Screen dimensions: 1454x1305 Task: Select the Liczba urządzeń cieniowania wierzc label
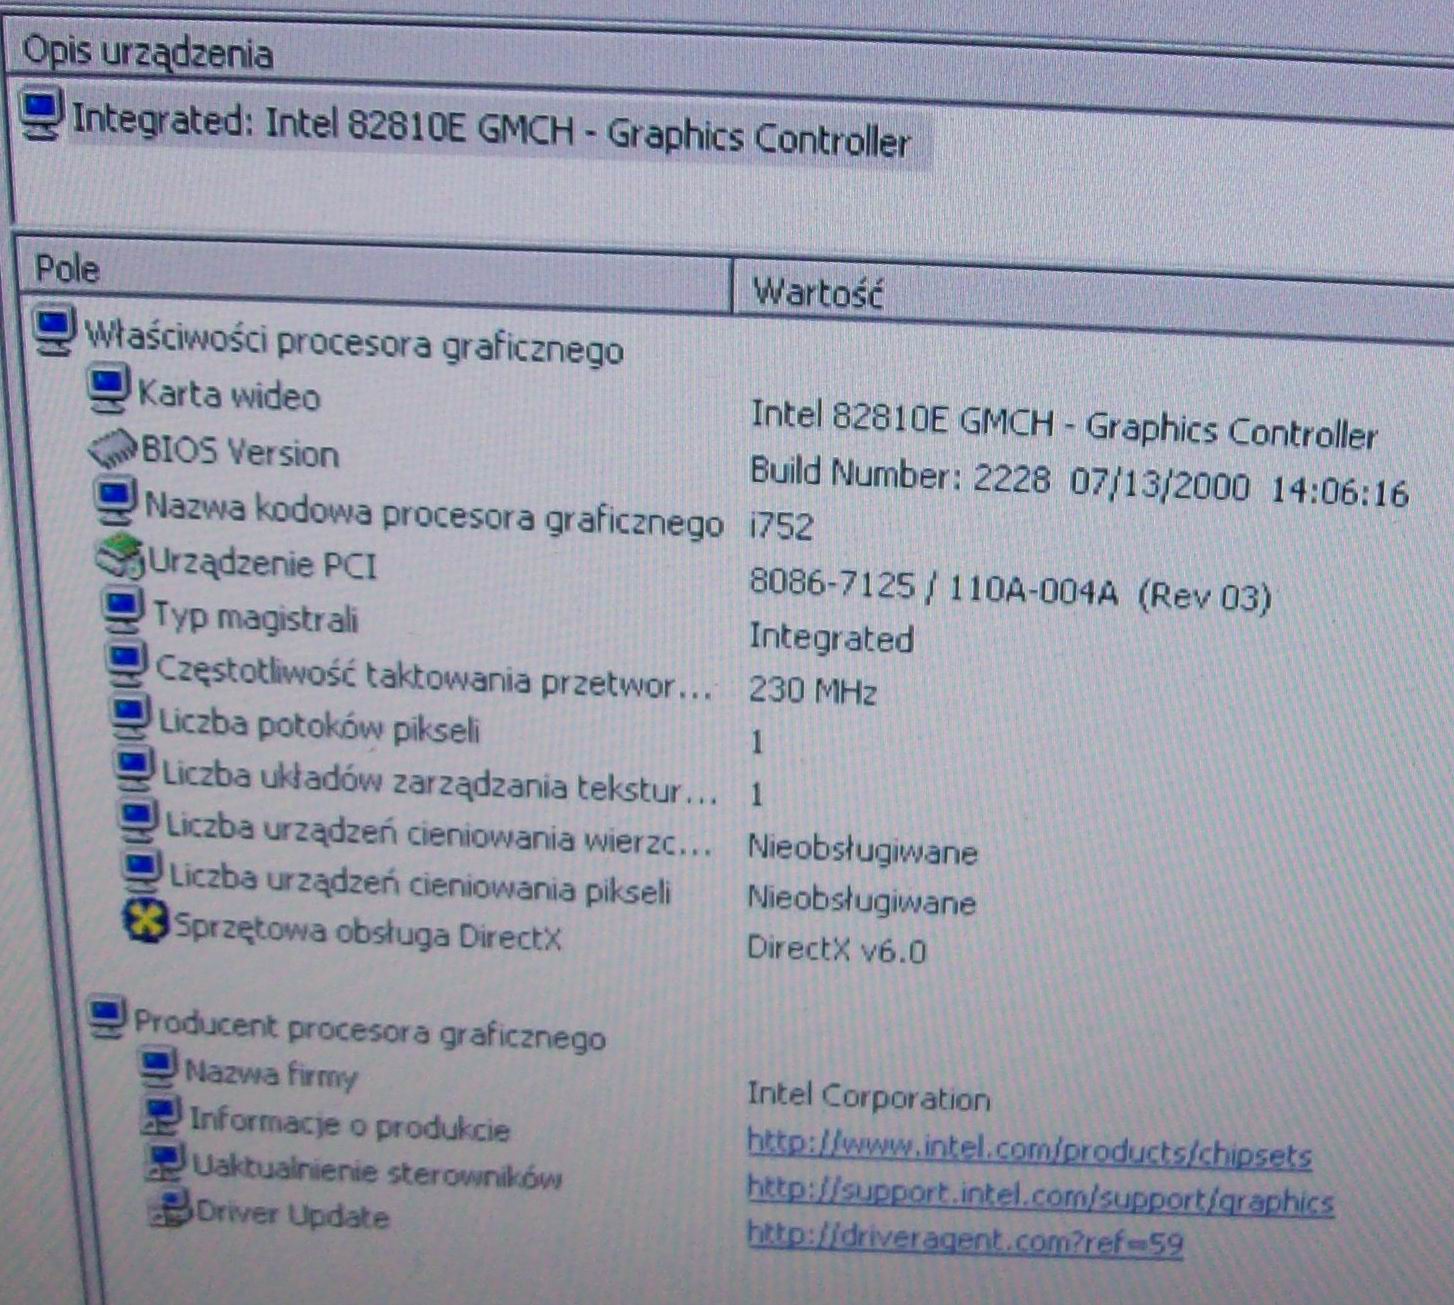pyautogui.click(x=439, y=835)
